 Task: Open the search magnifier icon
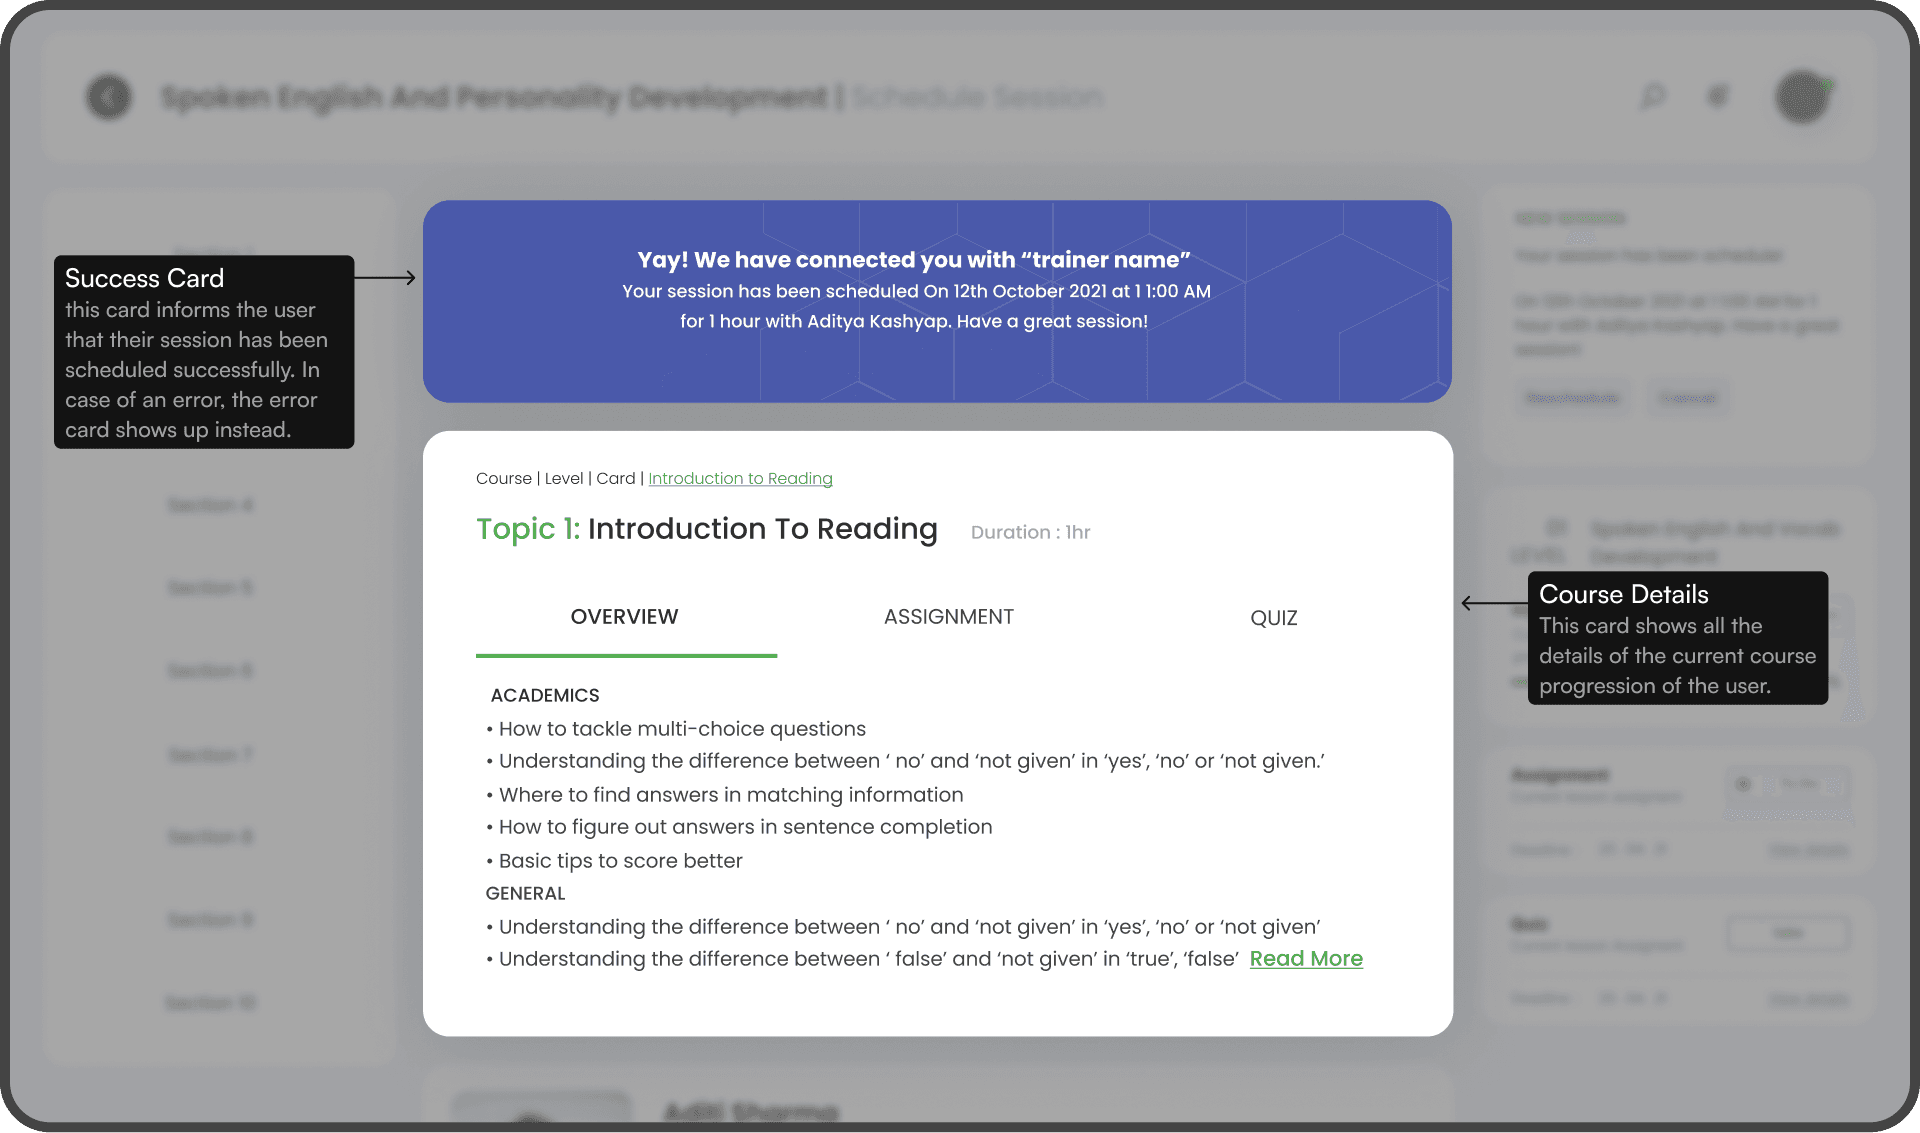click(x=1653, y=96)
